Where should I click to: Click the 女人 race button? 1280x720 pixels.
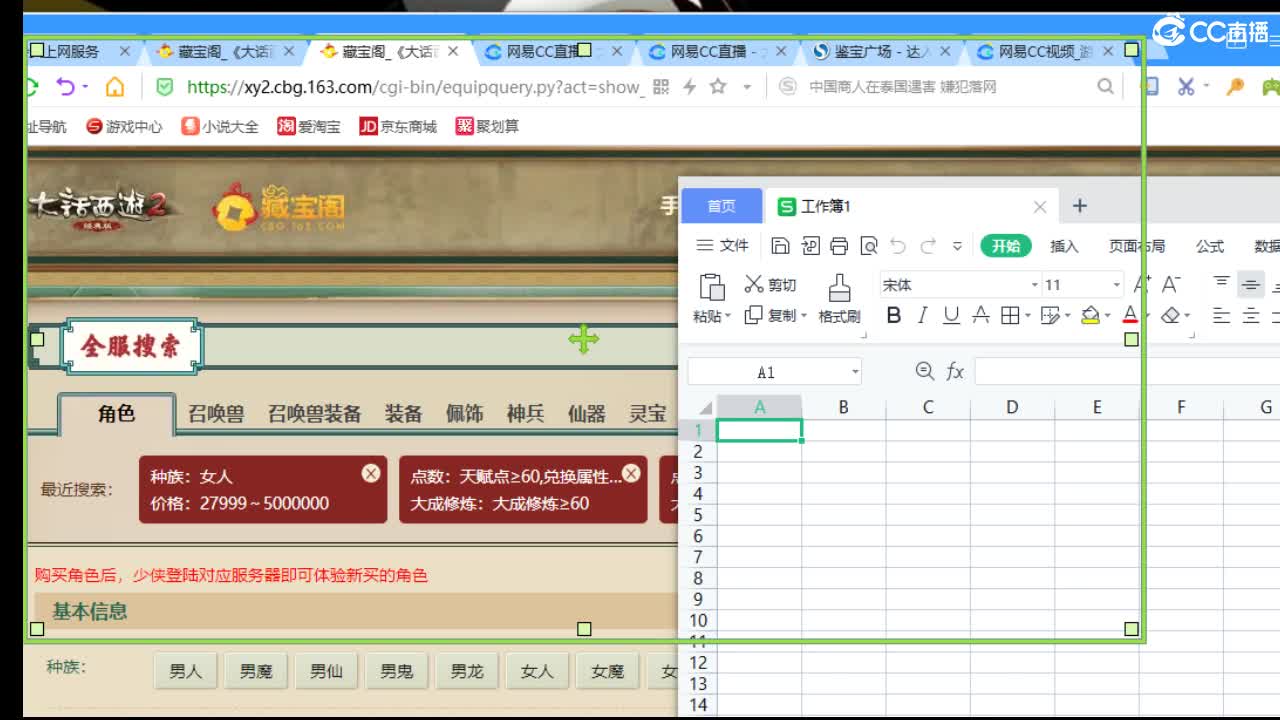(x=537, y=671)
